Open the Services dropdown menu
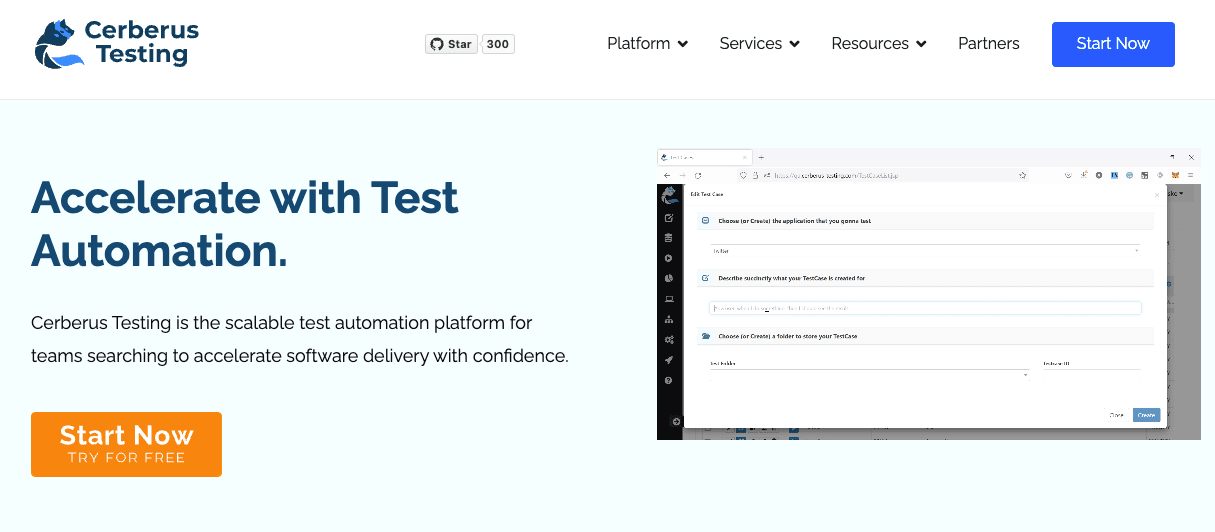 [759, 44]
